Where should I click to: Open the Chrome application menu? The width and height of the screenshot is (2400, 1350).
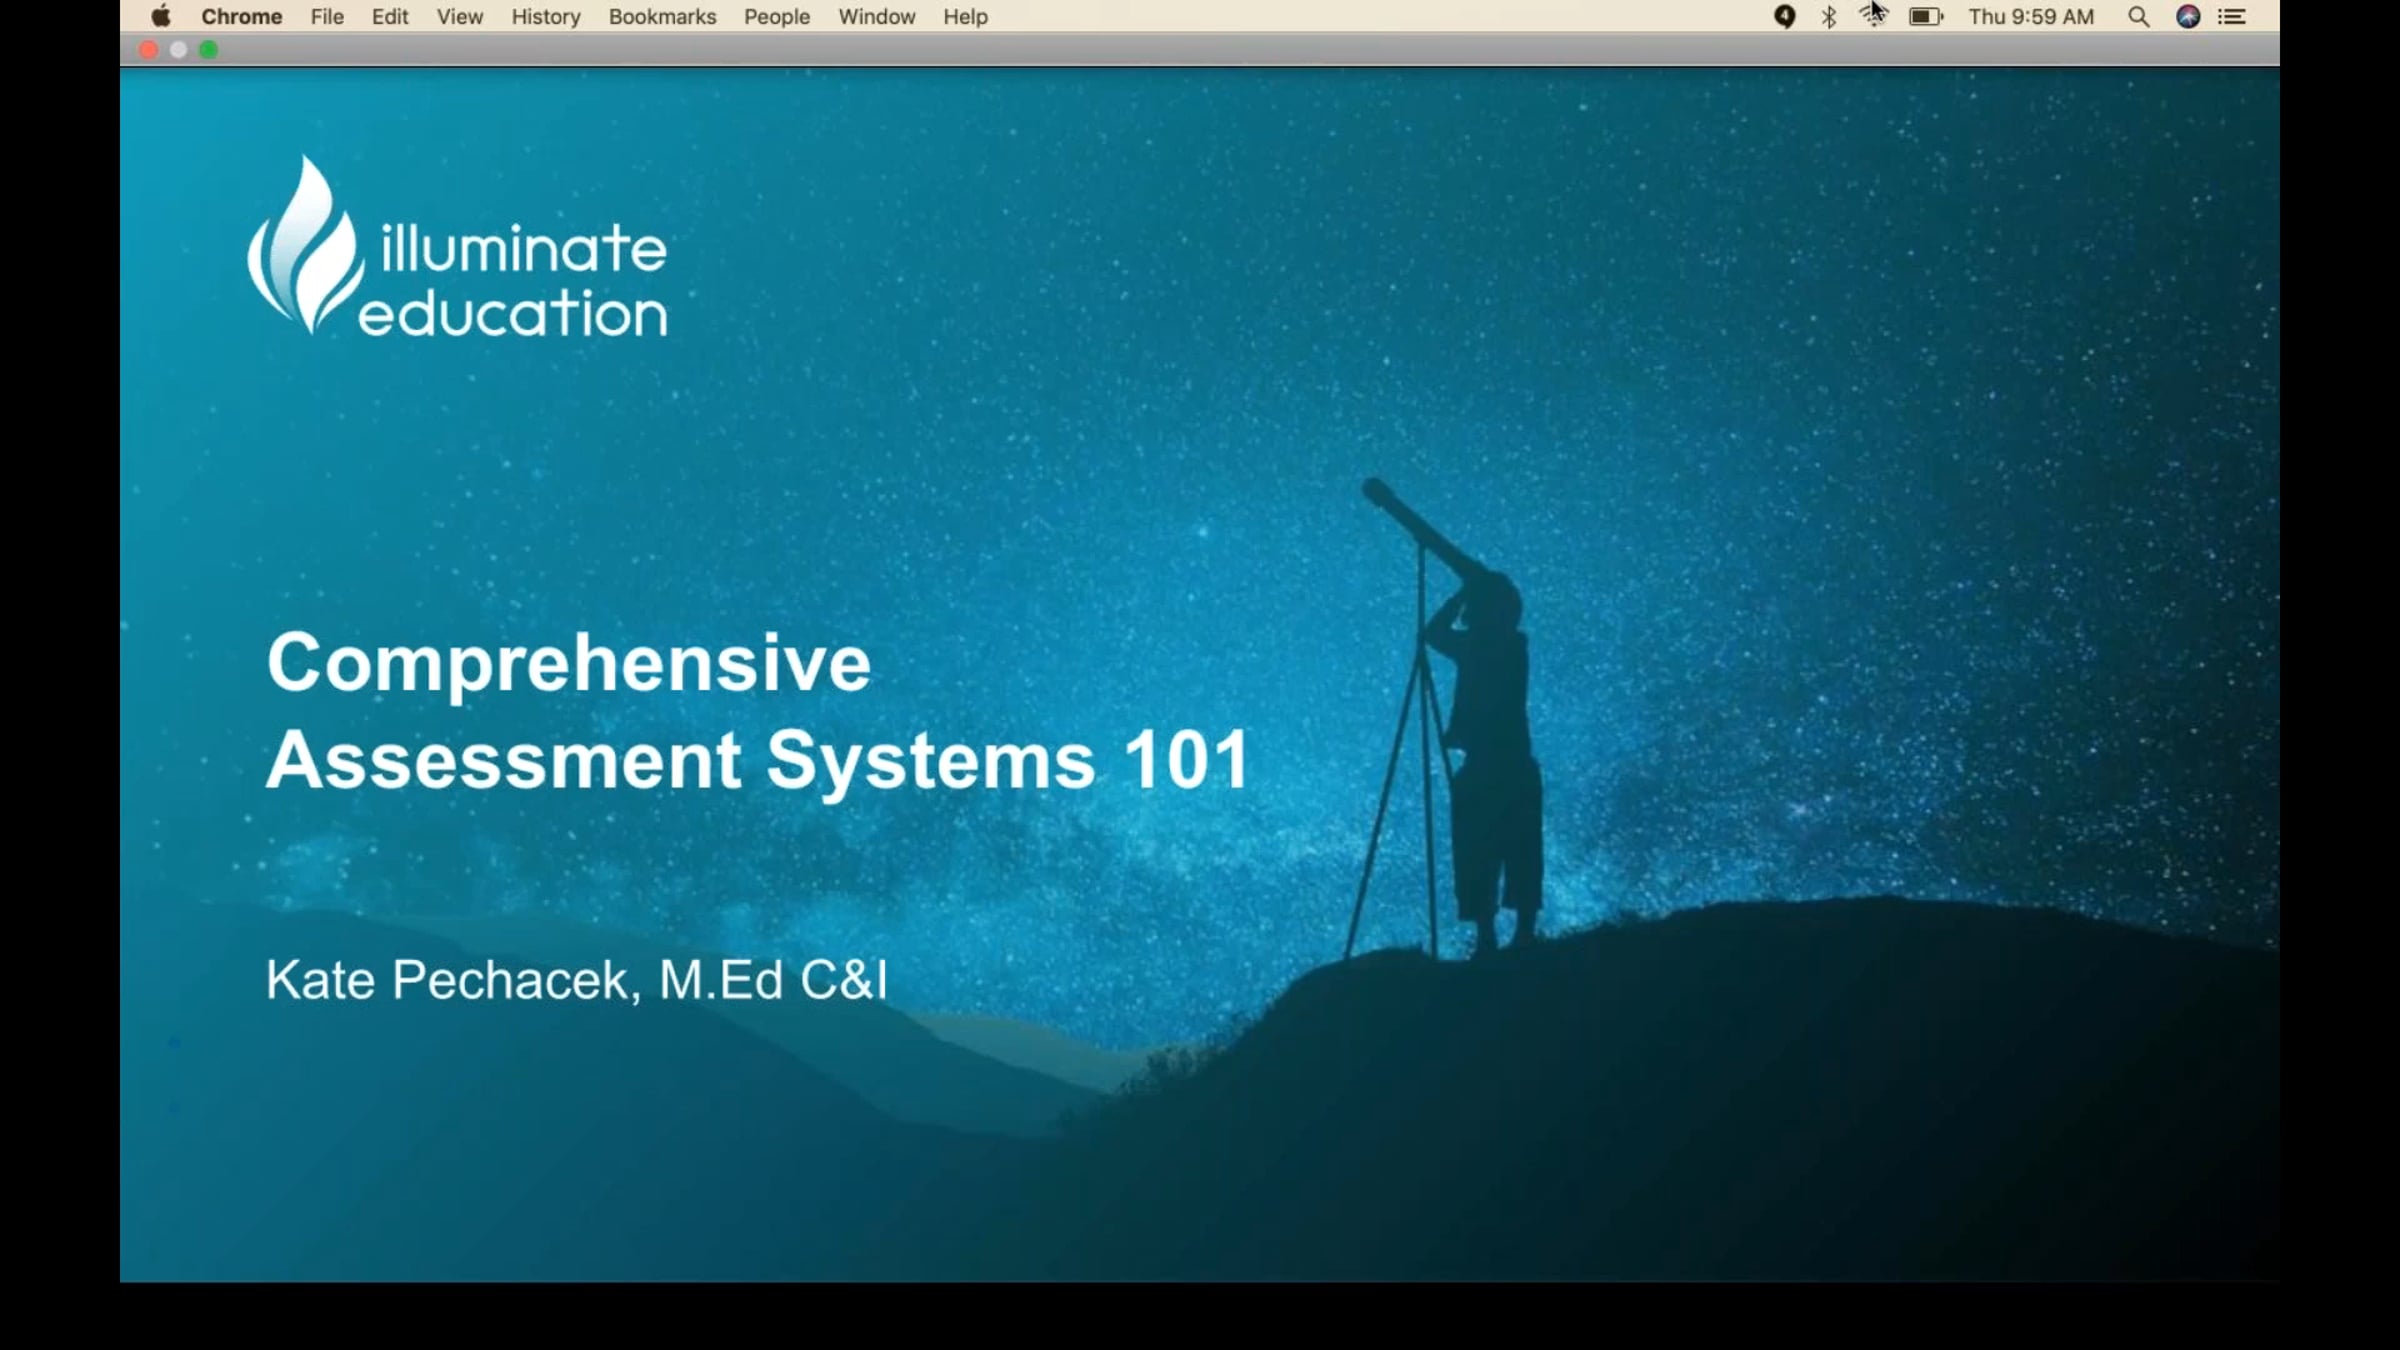pyautogui.click(x=241, y=17)
